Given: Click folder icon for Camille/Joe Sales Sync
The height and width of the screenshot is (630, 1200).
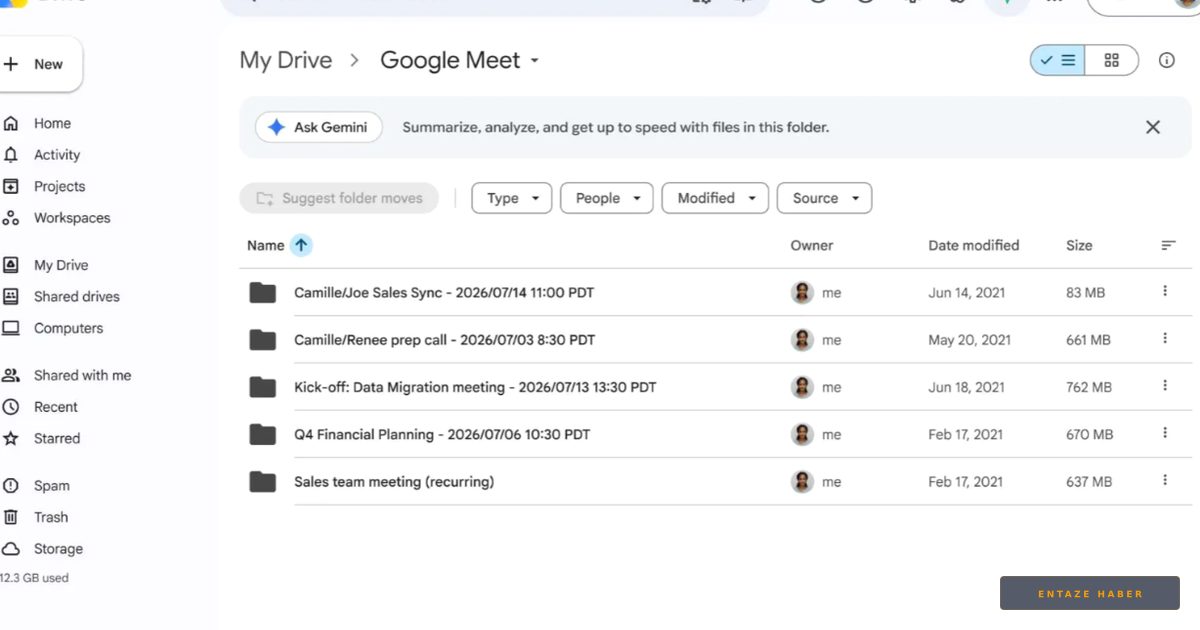Looking at the screenshot, I should click(263, 293).
